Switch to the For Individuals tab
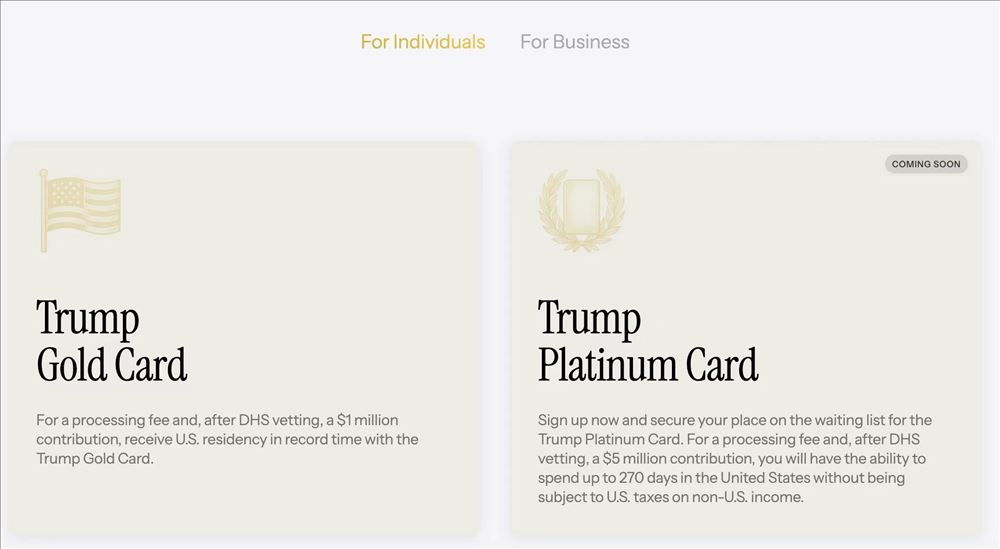This screenshot has width=1000, height=549. pos(422,42)
